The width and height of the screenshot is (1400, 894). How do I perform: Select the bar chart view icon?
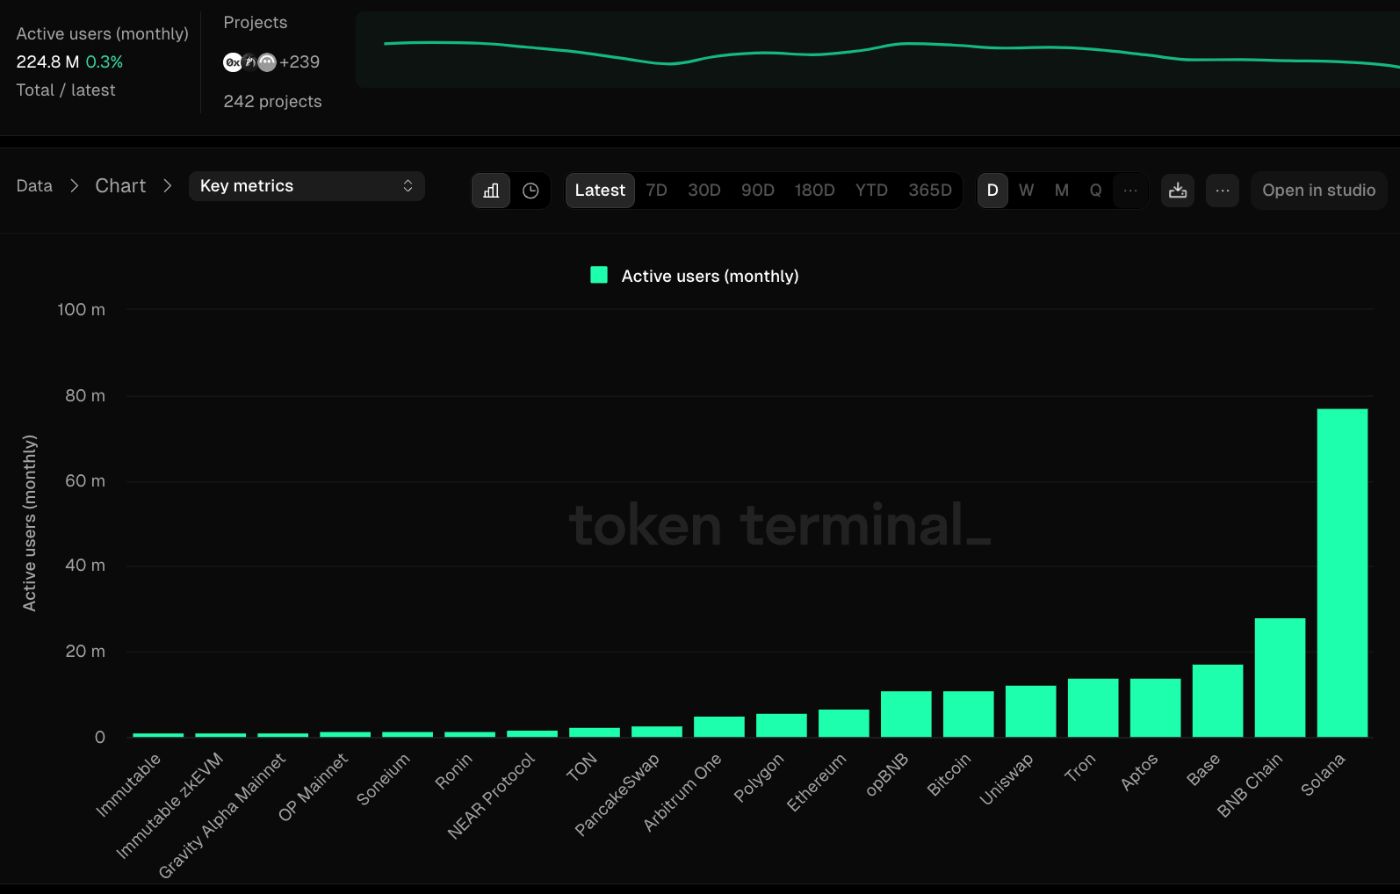490,190
